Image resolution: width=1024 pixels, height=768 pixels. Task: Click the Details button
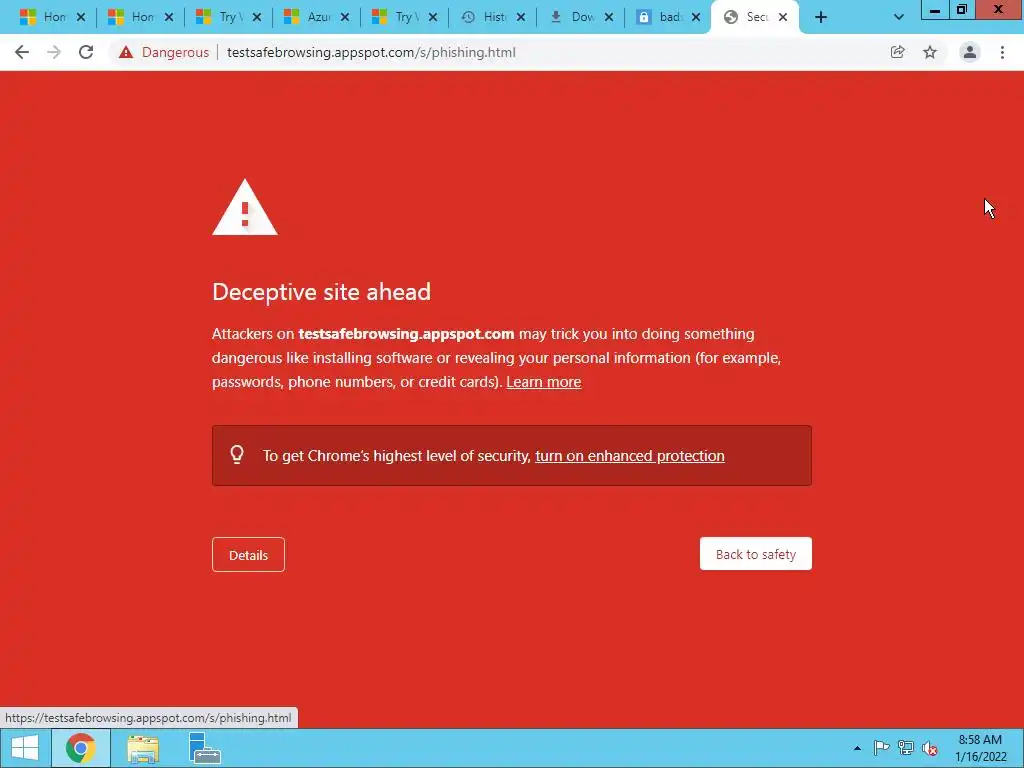[x=248, y=554]
